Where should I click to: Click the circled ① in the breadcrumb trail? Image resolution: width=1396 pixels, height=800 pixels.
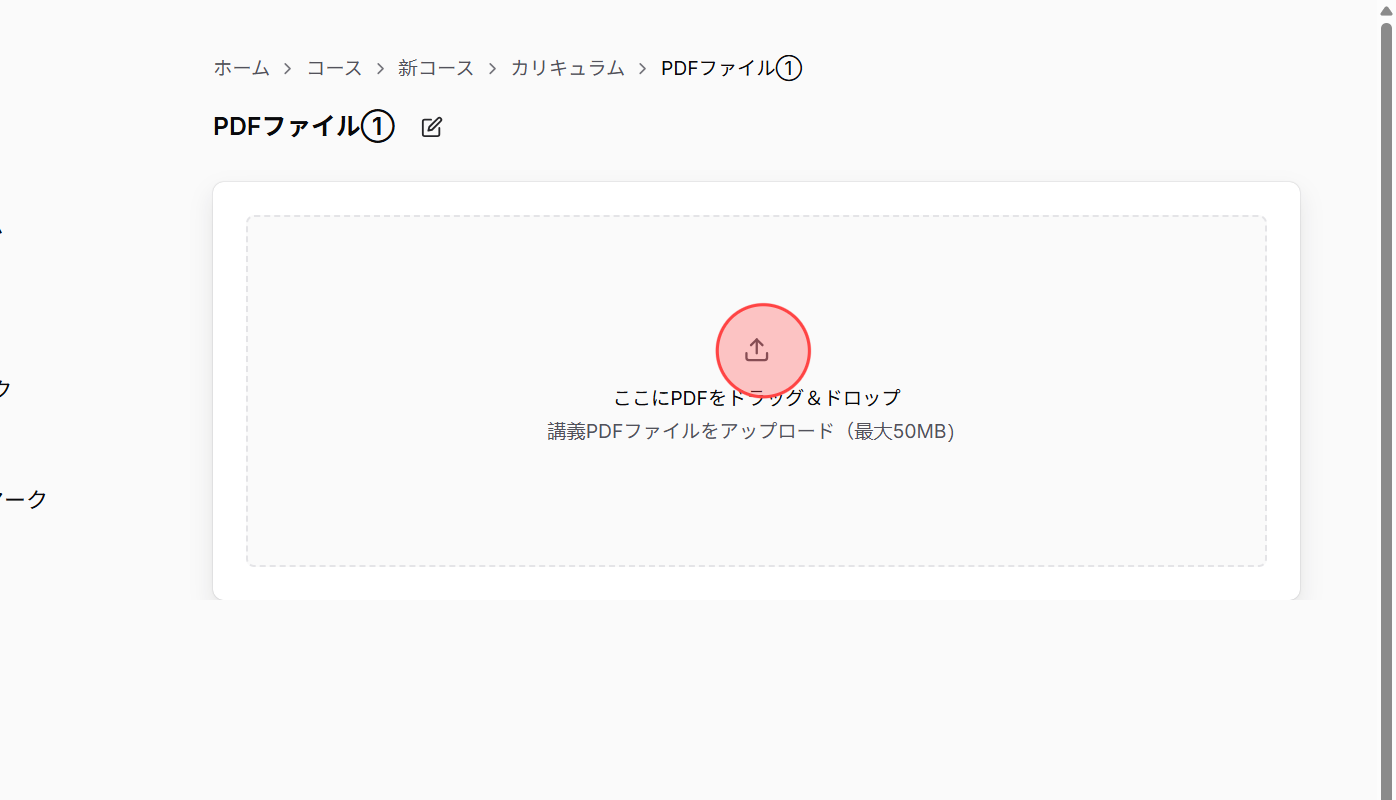pyautogui.click(x=790, y=68)
